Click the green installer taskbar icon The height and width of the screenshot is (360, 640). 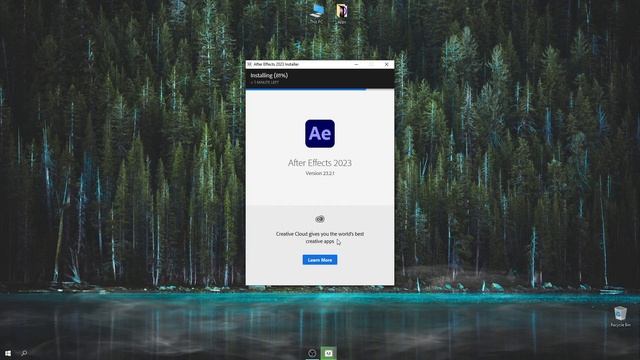pyautogui.click(x=329, y=353)
